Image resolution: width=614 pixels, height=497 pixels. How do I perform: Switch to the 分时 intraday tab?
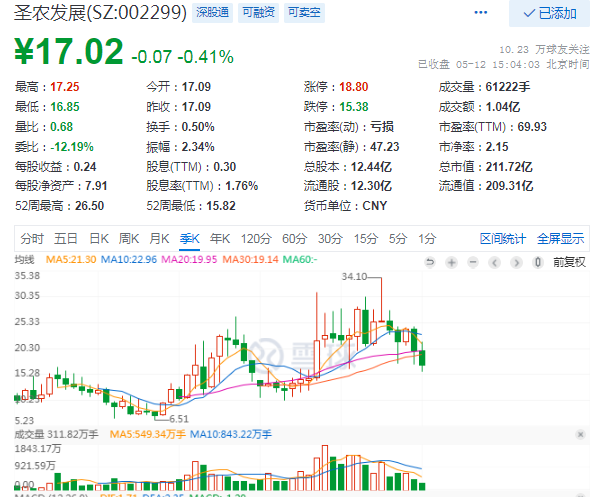point(32,238)
